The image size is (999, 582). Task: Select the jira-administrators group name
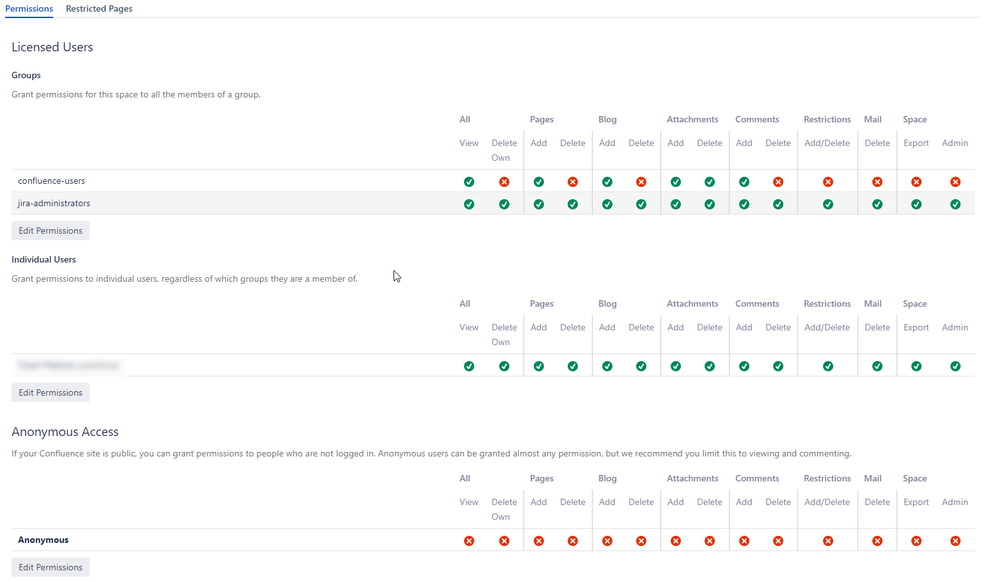coord(54,203)
